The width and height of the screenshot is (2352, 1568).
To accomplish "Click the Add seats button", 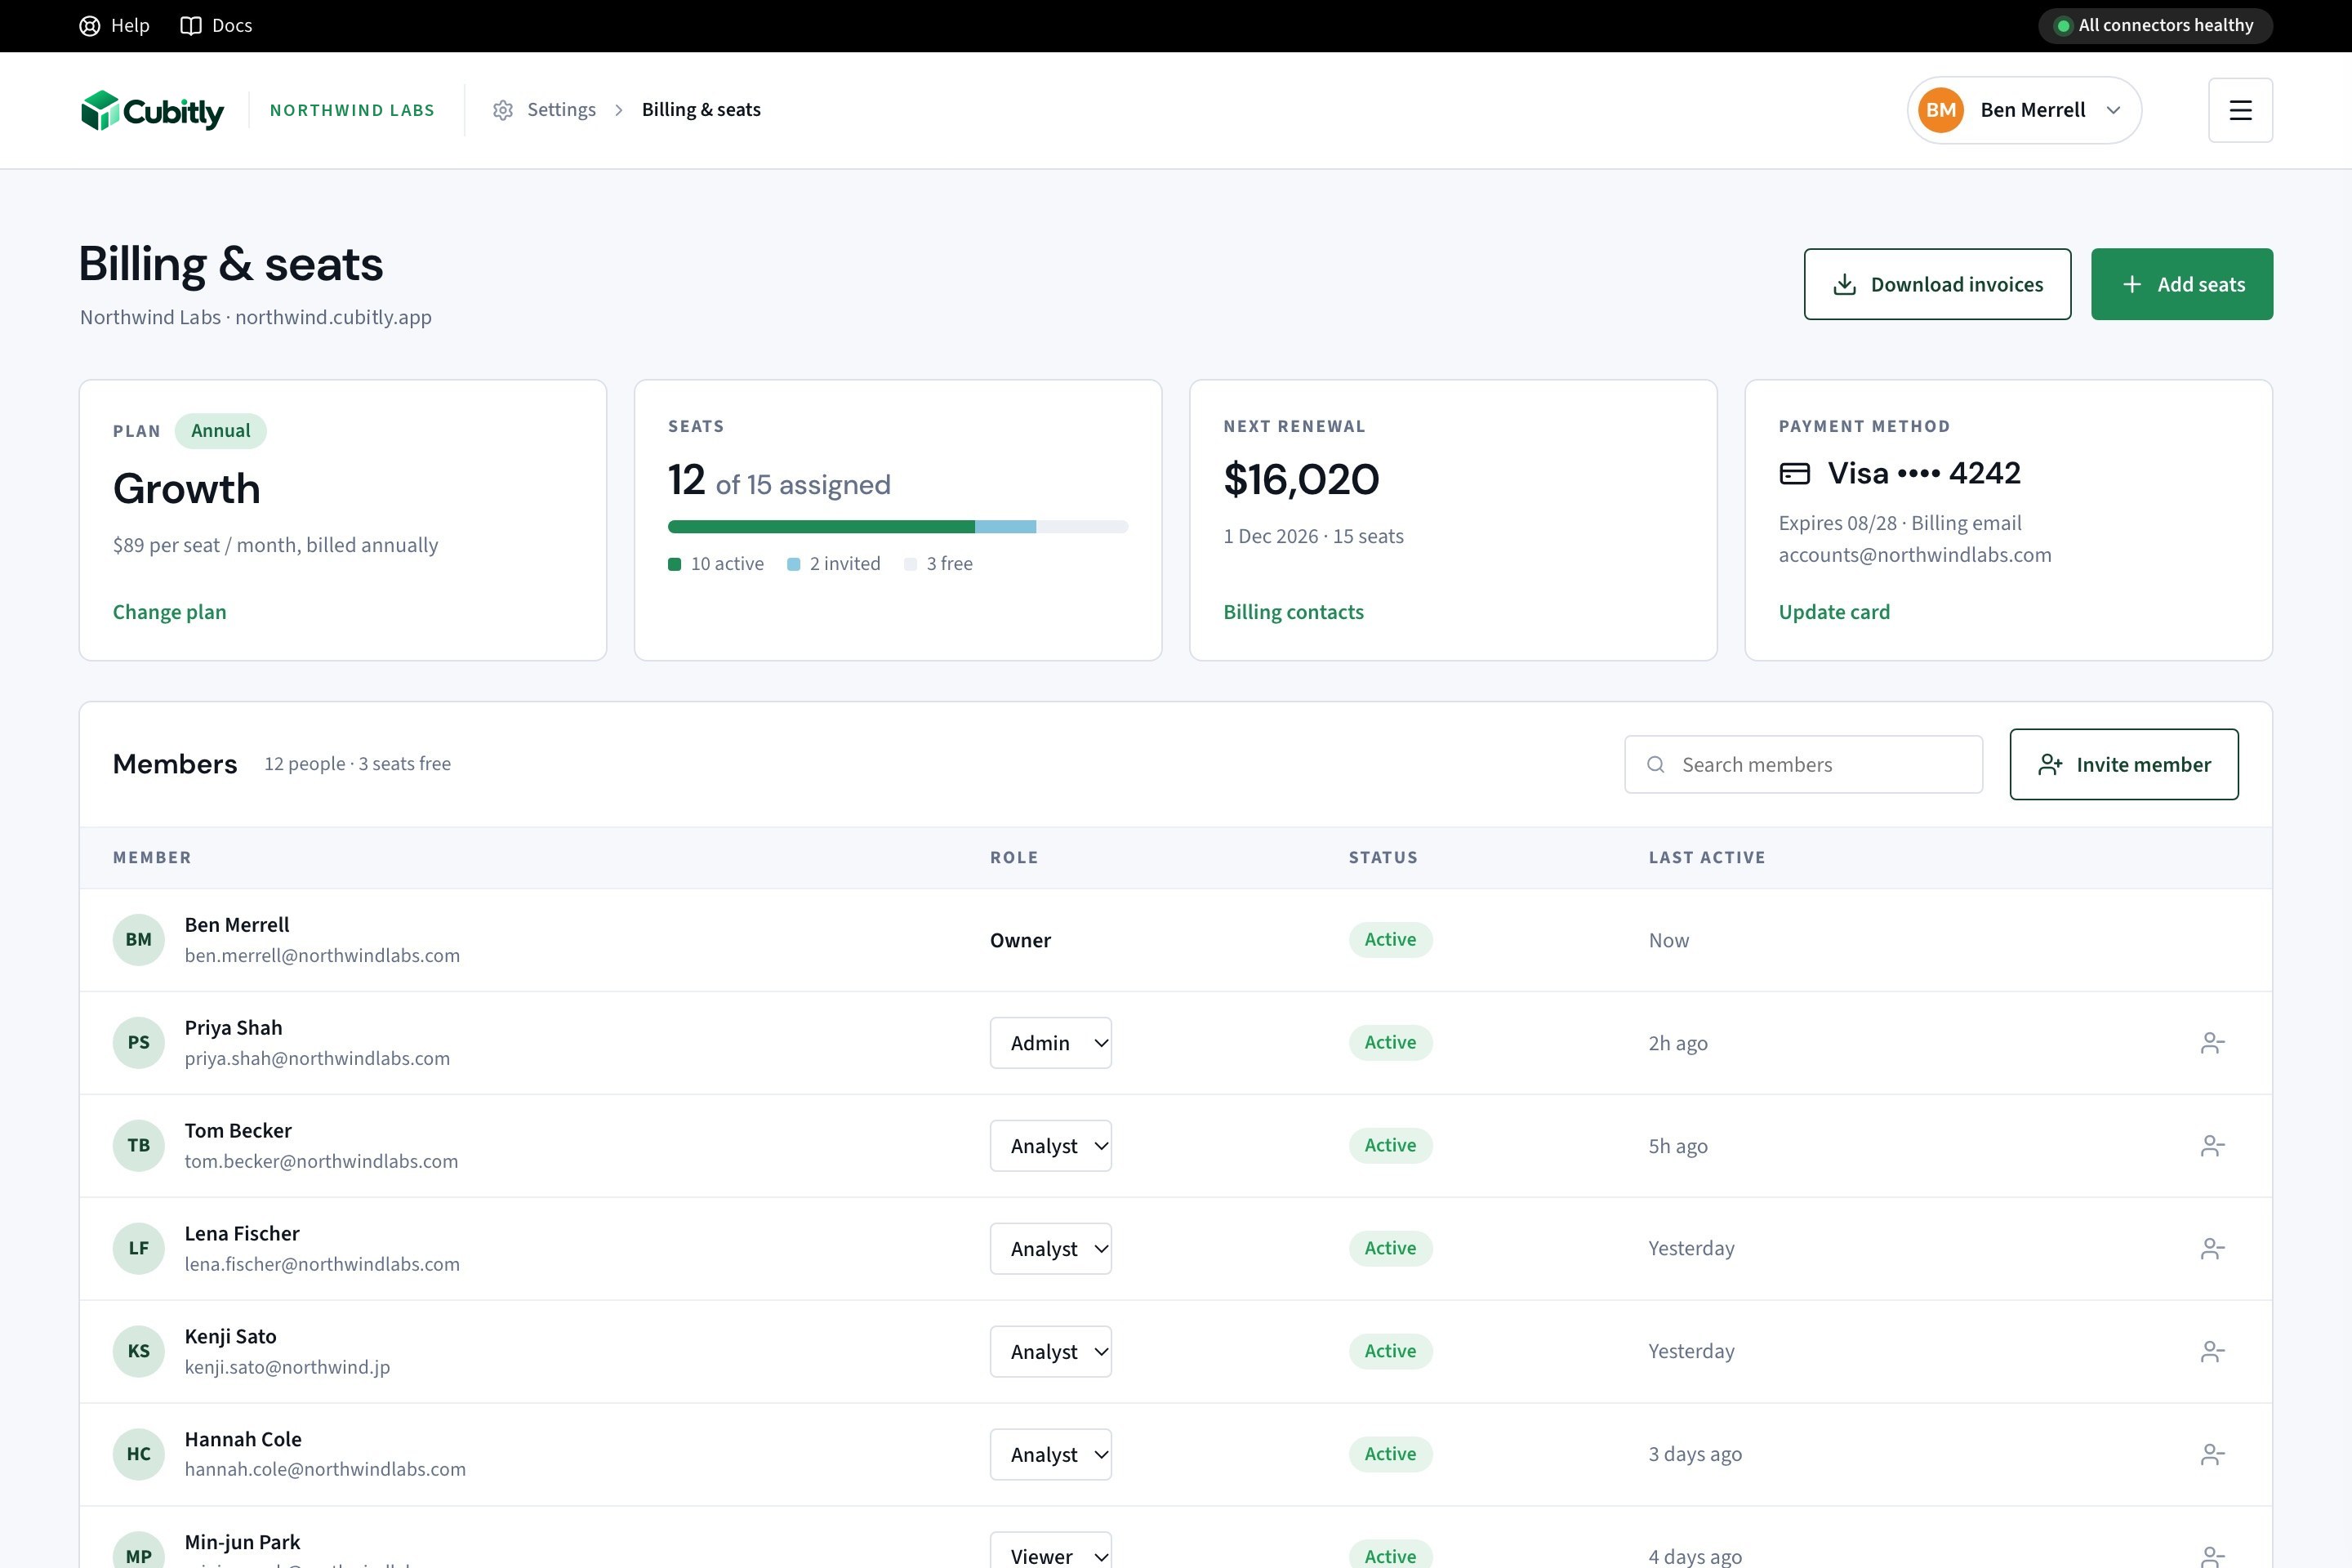I will (x=2182, y=284).
